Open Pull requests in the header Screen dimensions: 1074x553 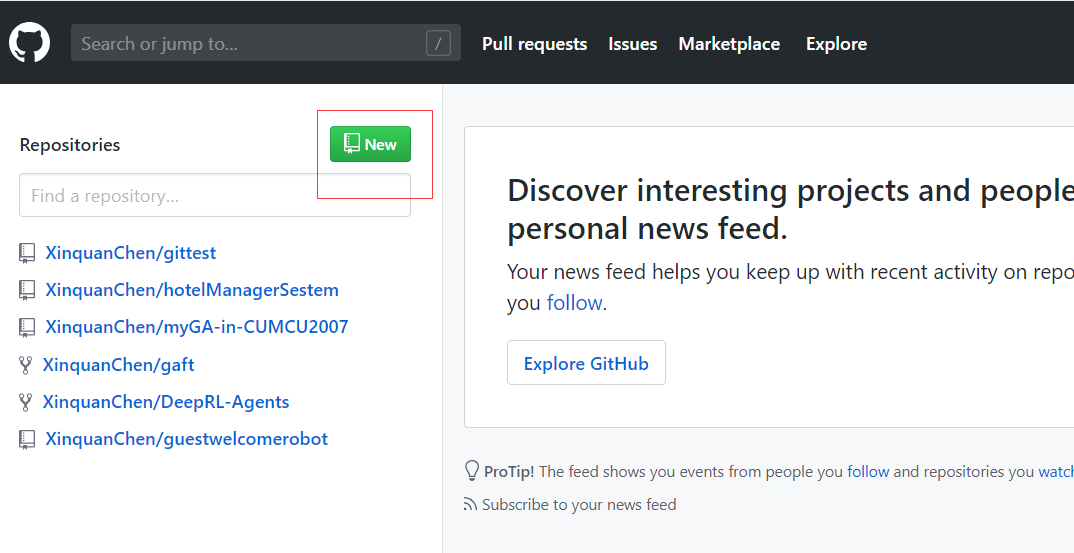(x=534, y=44)
